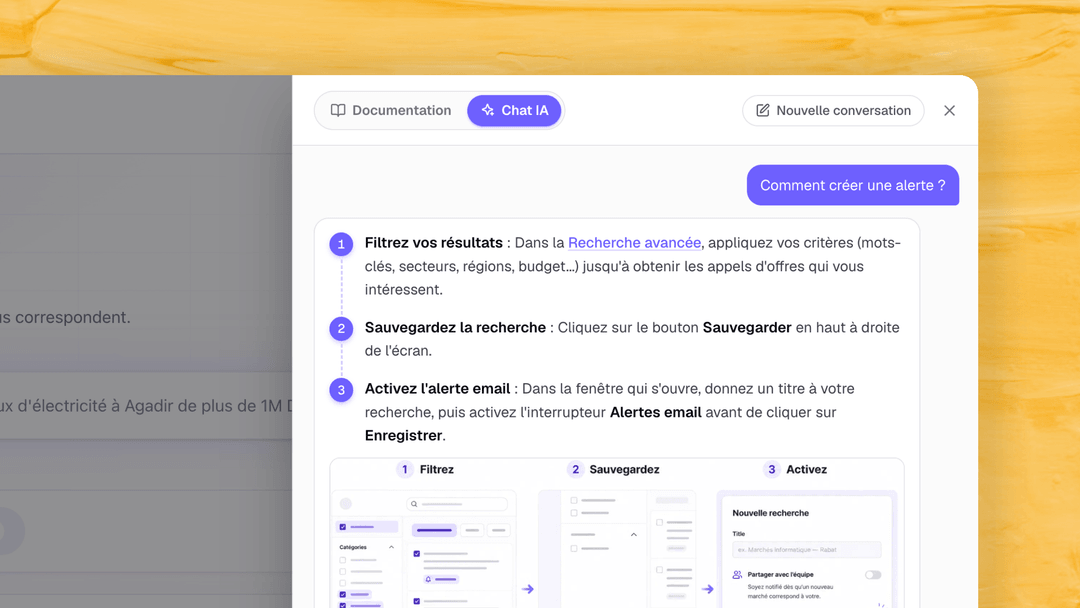Click the 'Activez l'alerte email' step heading
The height and width of the screenshot is (608, 1080).
click(437, 389)
